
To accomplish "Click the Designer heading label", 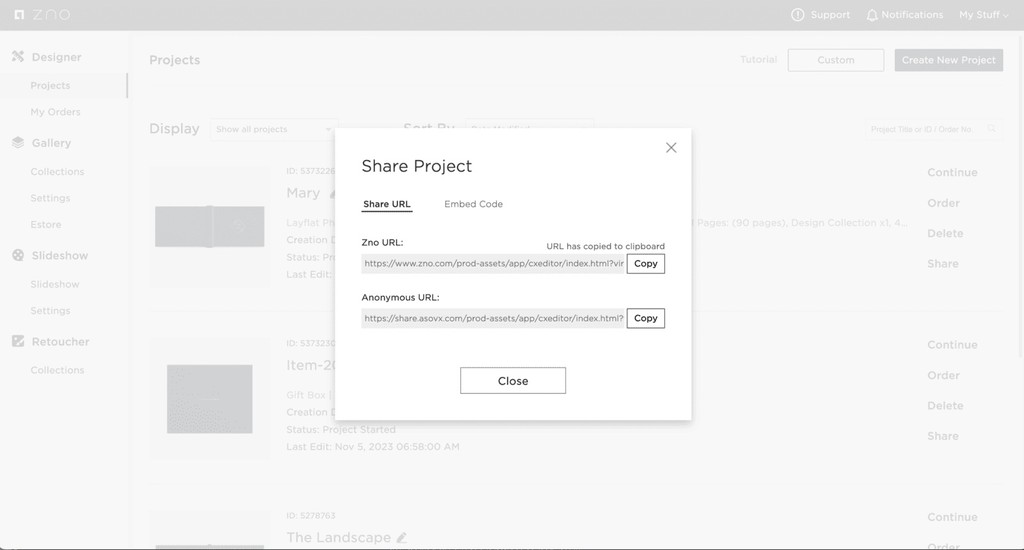I will point(57,57).
